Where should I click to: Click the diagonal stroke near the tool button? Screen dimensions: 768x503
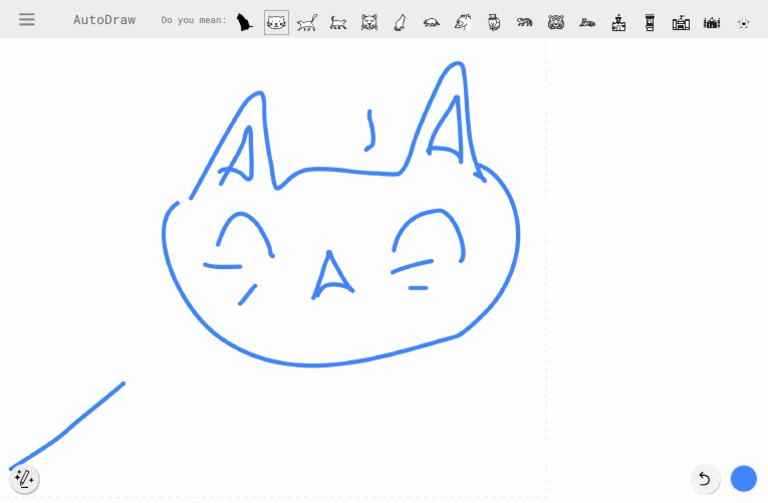[x=67, y=426]
